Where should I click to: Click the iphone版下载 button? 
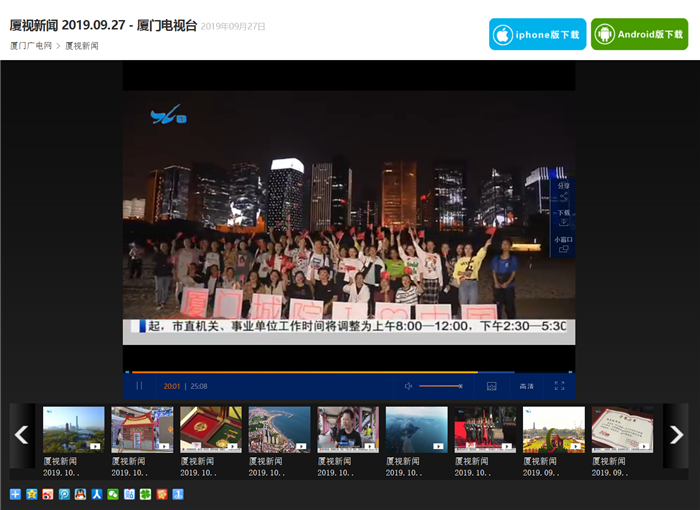coord(537,34)
